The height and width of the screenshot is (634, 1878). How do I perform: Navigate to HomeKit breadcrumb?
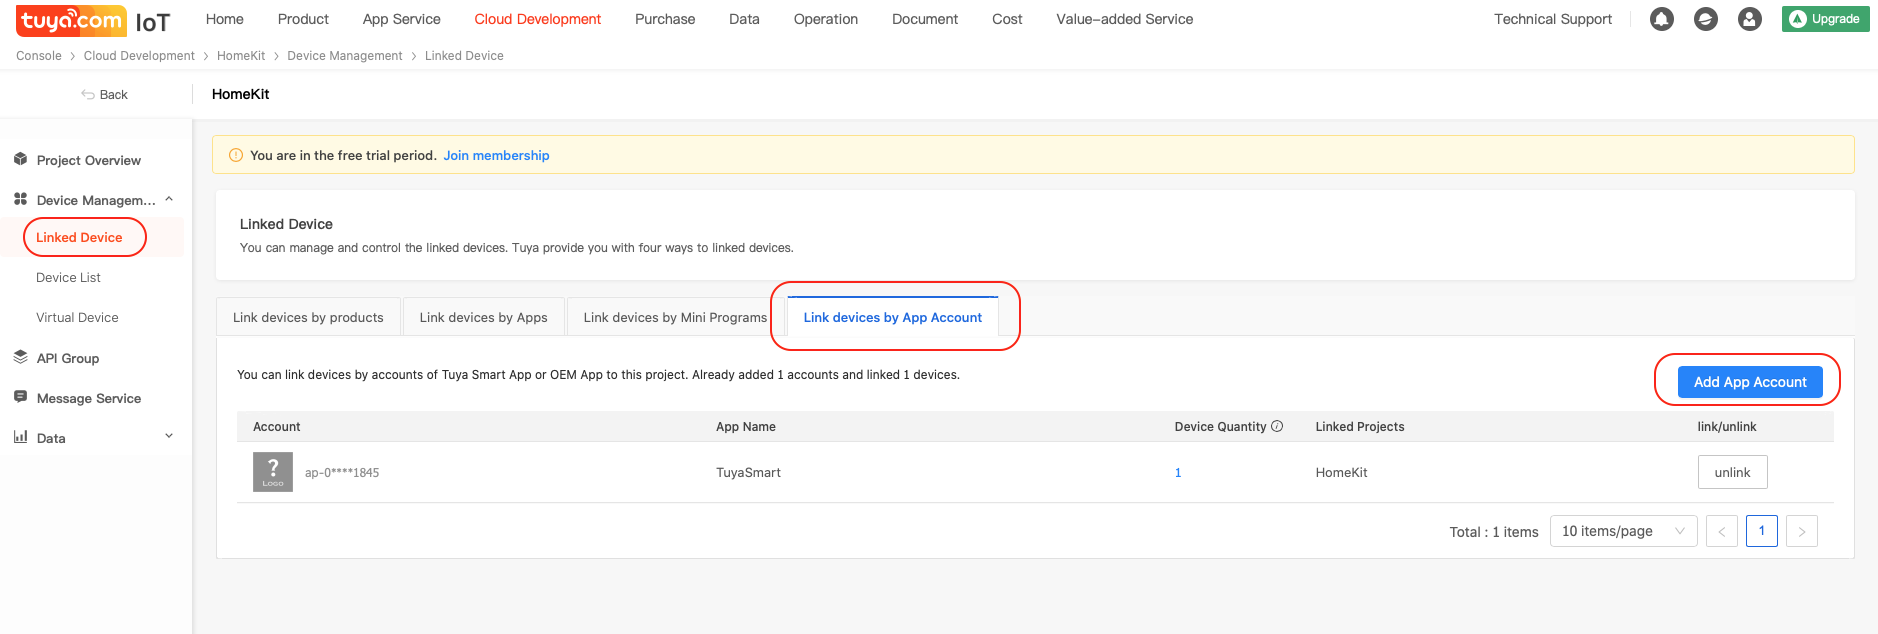[x=241, y=56]
